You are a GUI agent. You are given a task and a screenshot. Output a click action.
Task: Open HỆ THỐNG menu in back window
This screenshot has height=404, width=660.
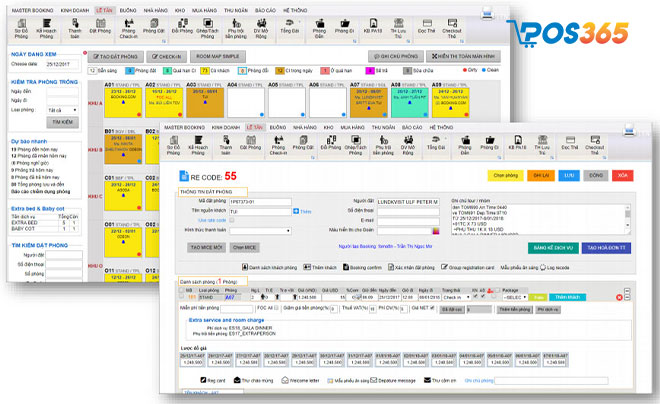(x=295, y=10)
